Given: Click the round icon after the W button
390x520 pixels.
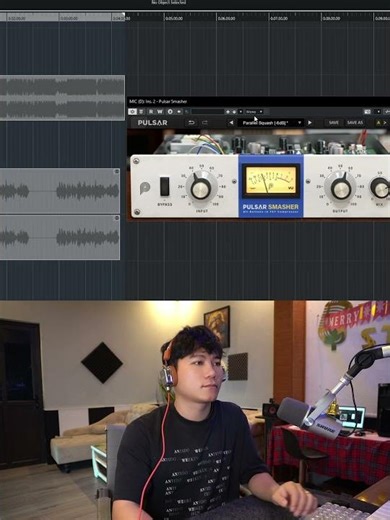Looking at the screenshot, I should pyautogui.click(x=170, y=112).
